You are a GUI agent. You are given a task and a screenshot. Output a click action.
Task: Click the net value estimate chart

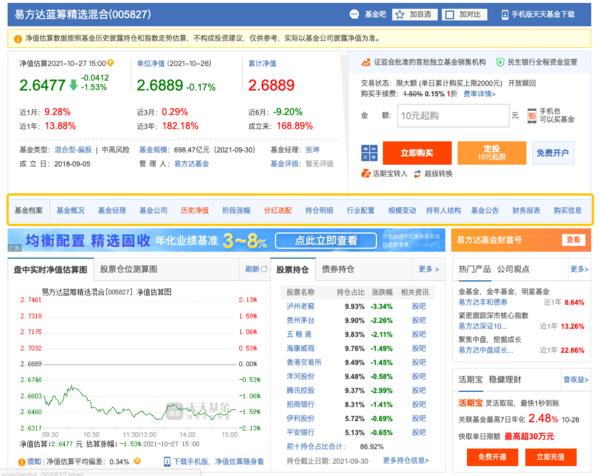[139, 364]
